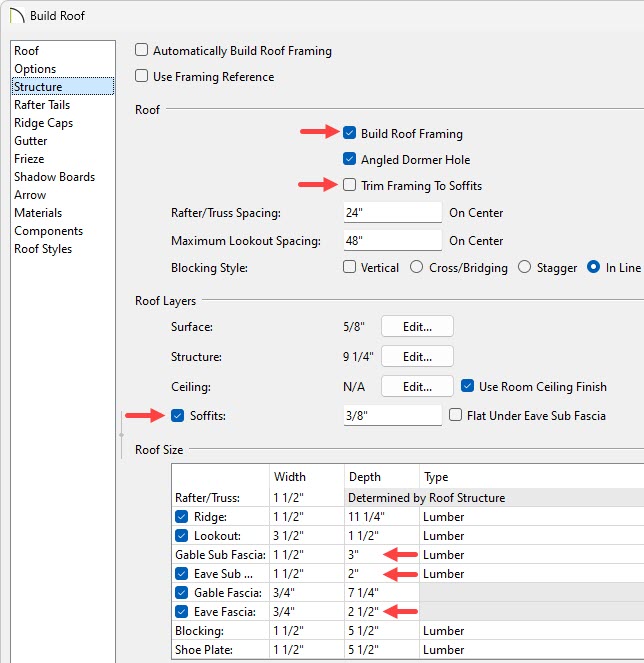
Task: Click the Type column header
Action: [x=532, y=477]
